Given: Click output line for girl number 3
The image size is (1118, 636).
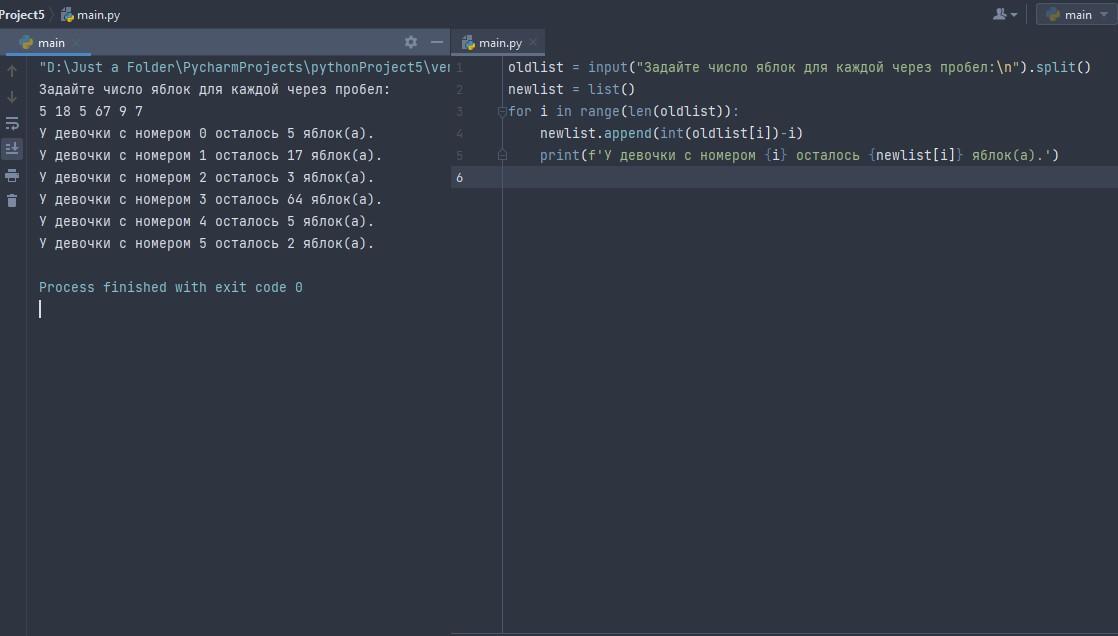Looking at the screenshot, I should coord(210,200).
